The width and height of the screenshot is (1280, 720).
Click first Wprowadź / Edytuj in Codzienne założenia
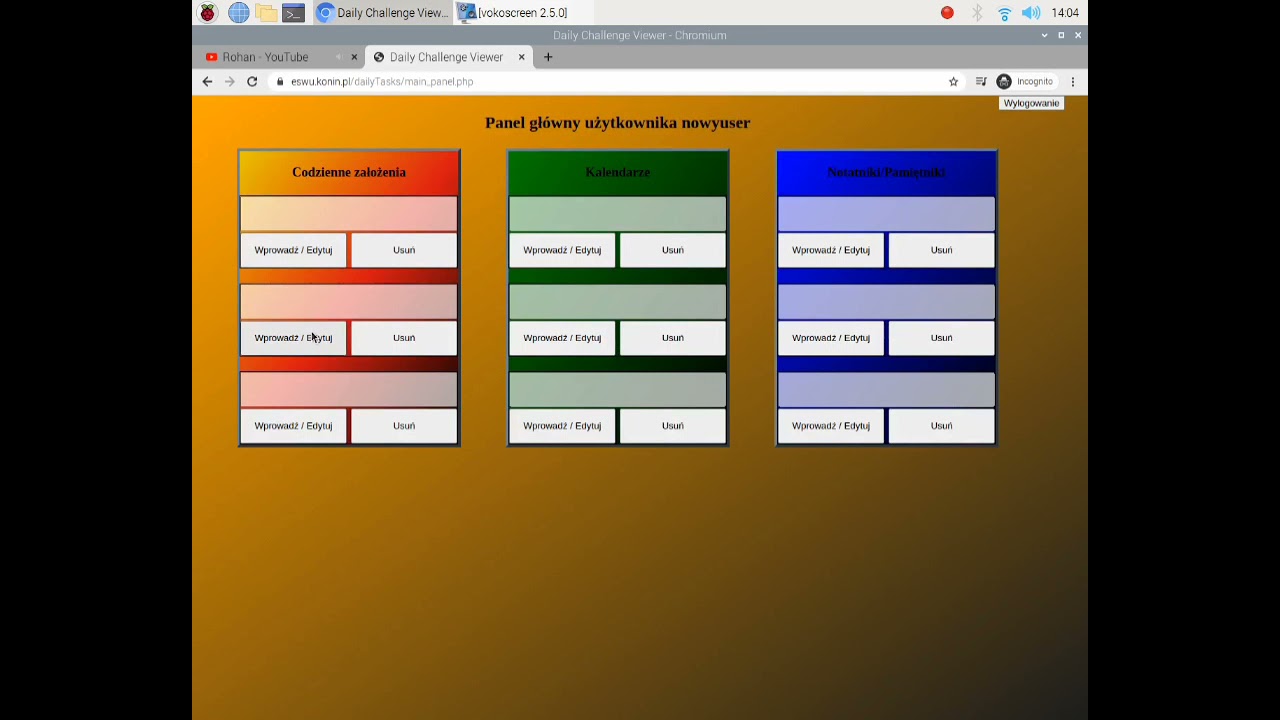[293, 250]
